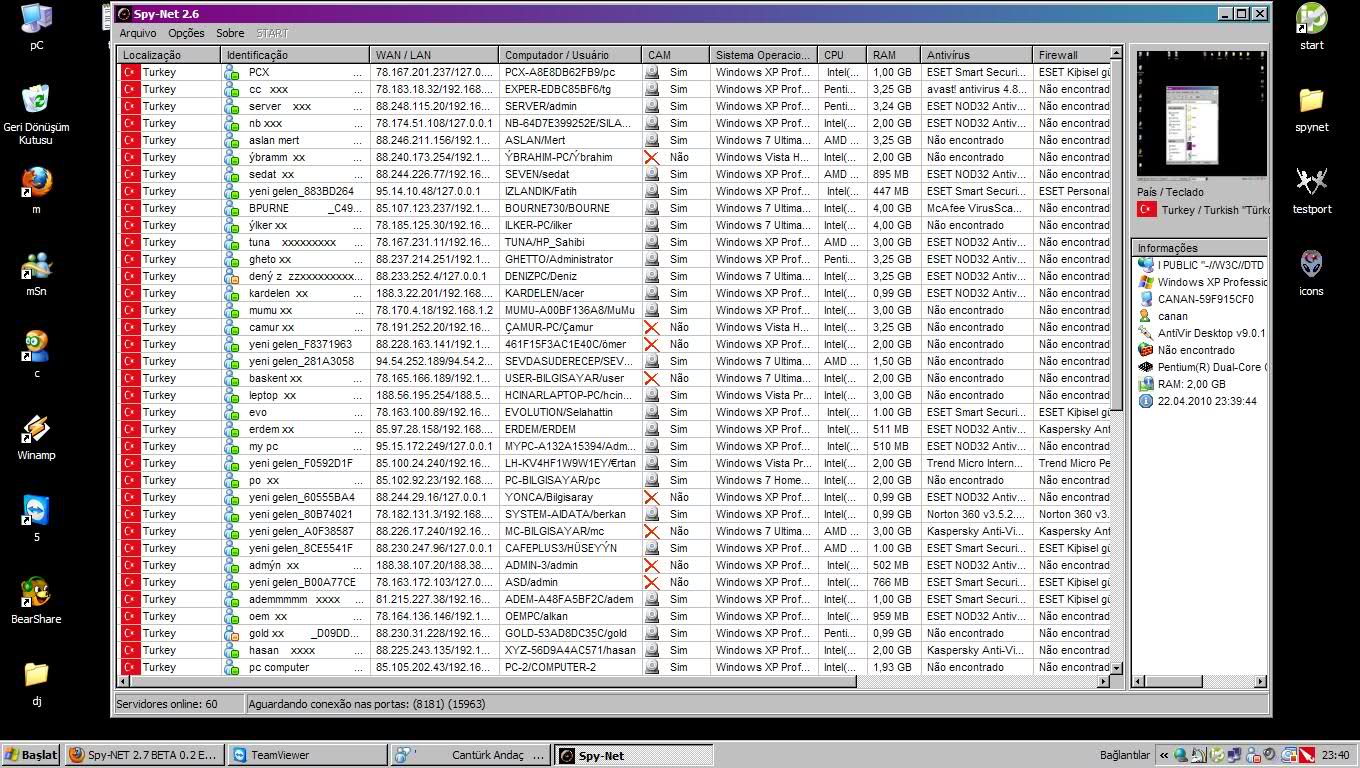Click the Turkey flag icon on the sedat row
1360x768 pixels.
click(x=131, y=174)
